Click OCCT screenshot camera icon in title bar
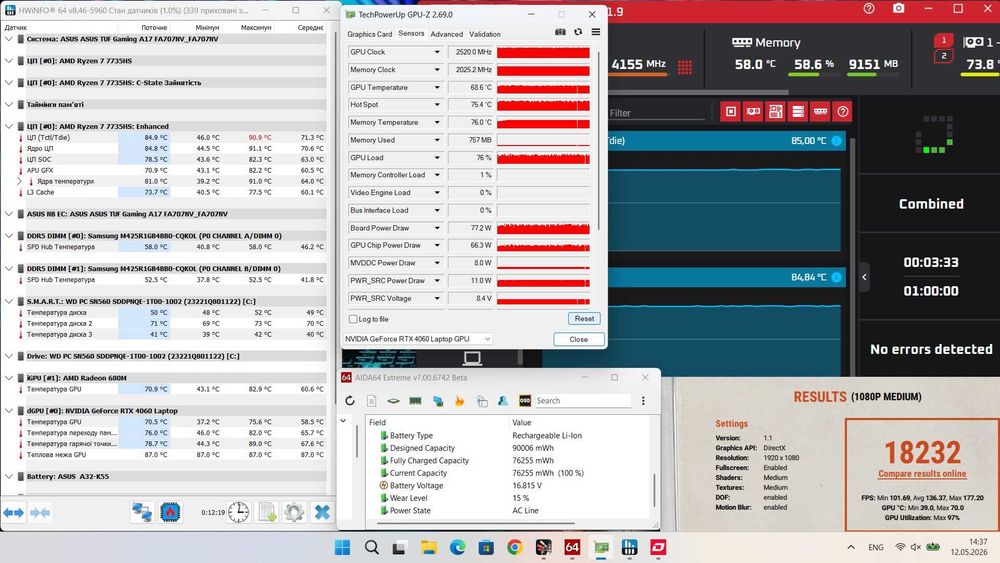The height and width of the screenshot is (563, 1000). click(x=898, y=9)
